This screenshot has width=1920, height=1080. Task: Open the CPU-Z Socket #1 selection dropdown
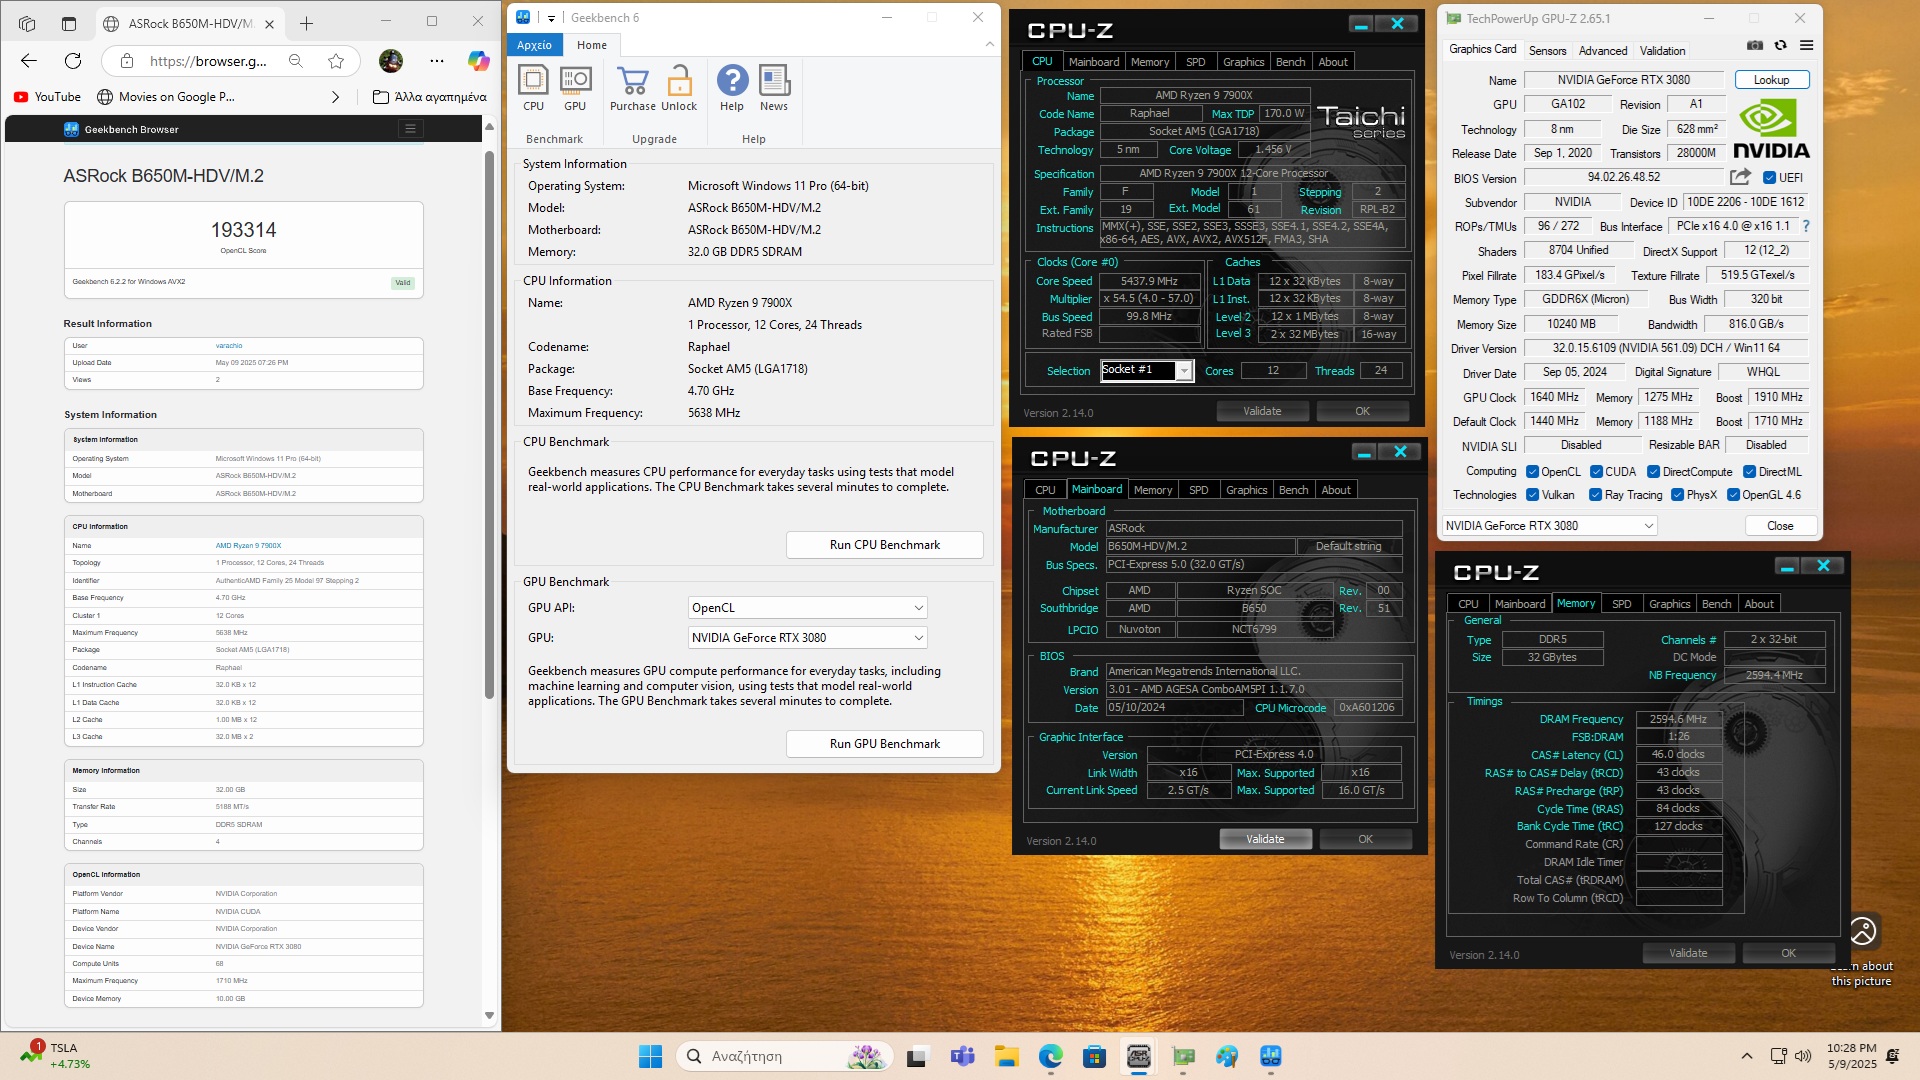(1146, 370)
